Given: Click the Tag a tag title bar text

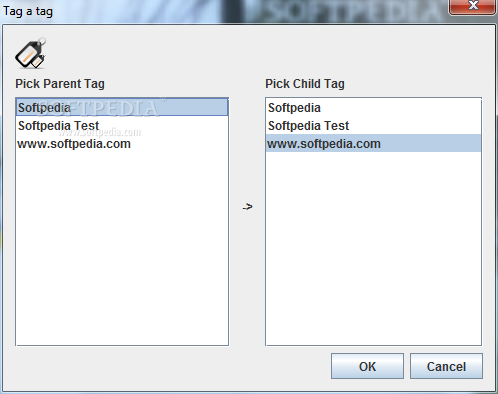Looking at the screenshot, I should 28,11.
